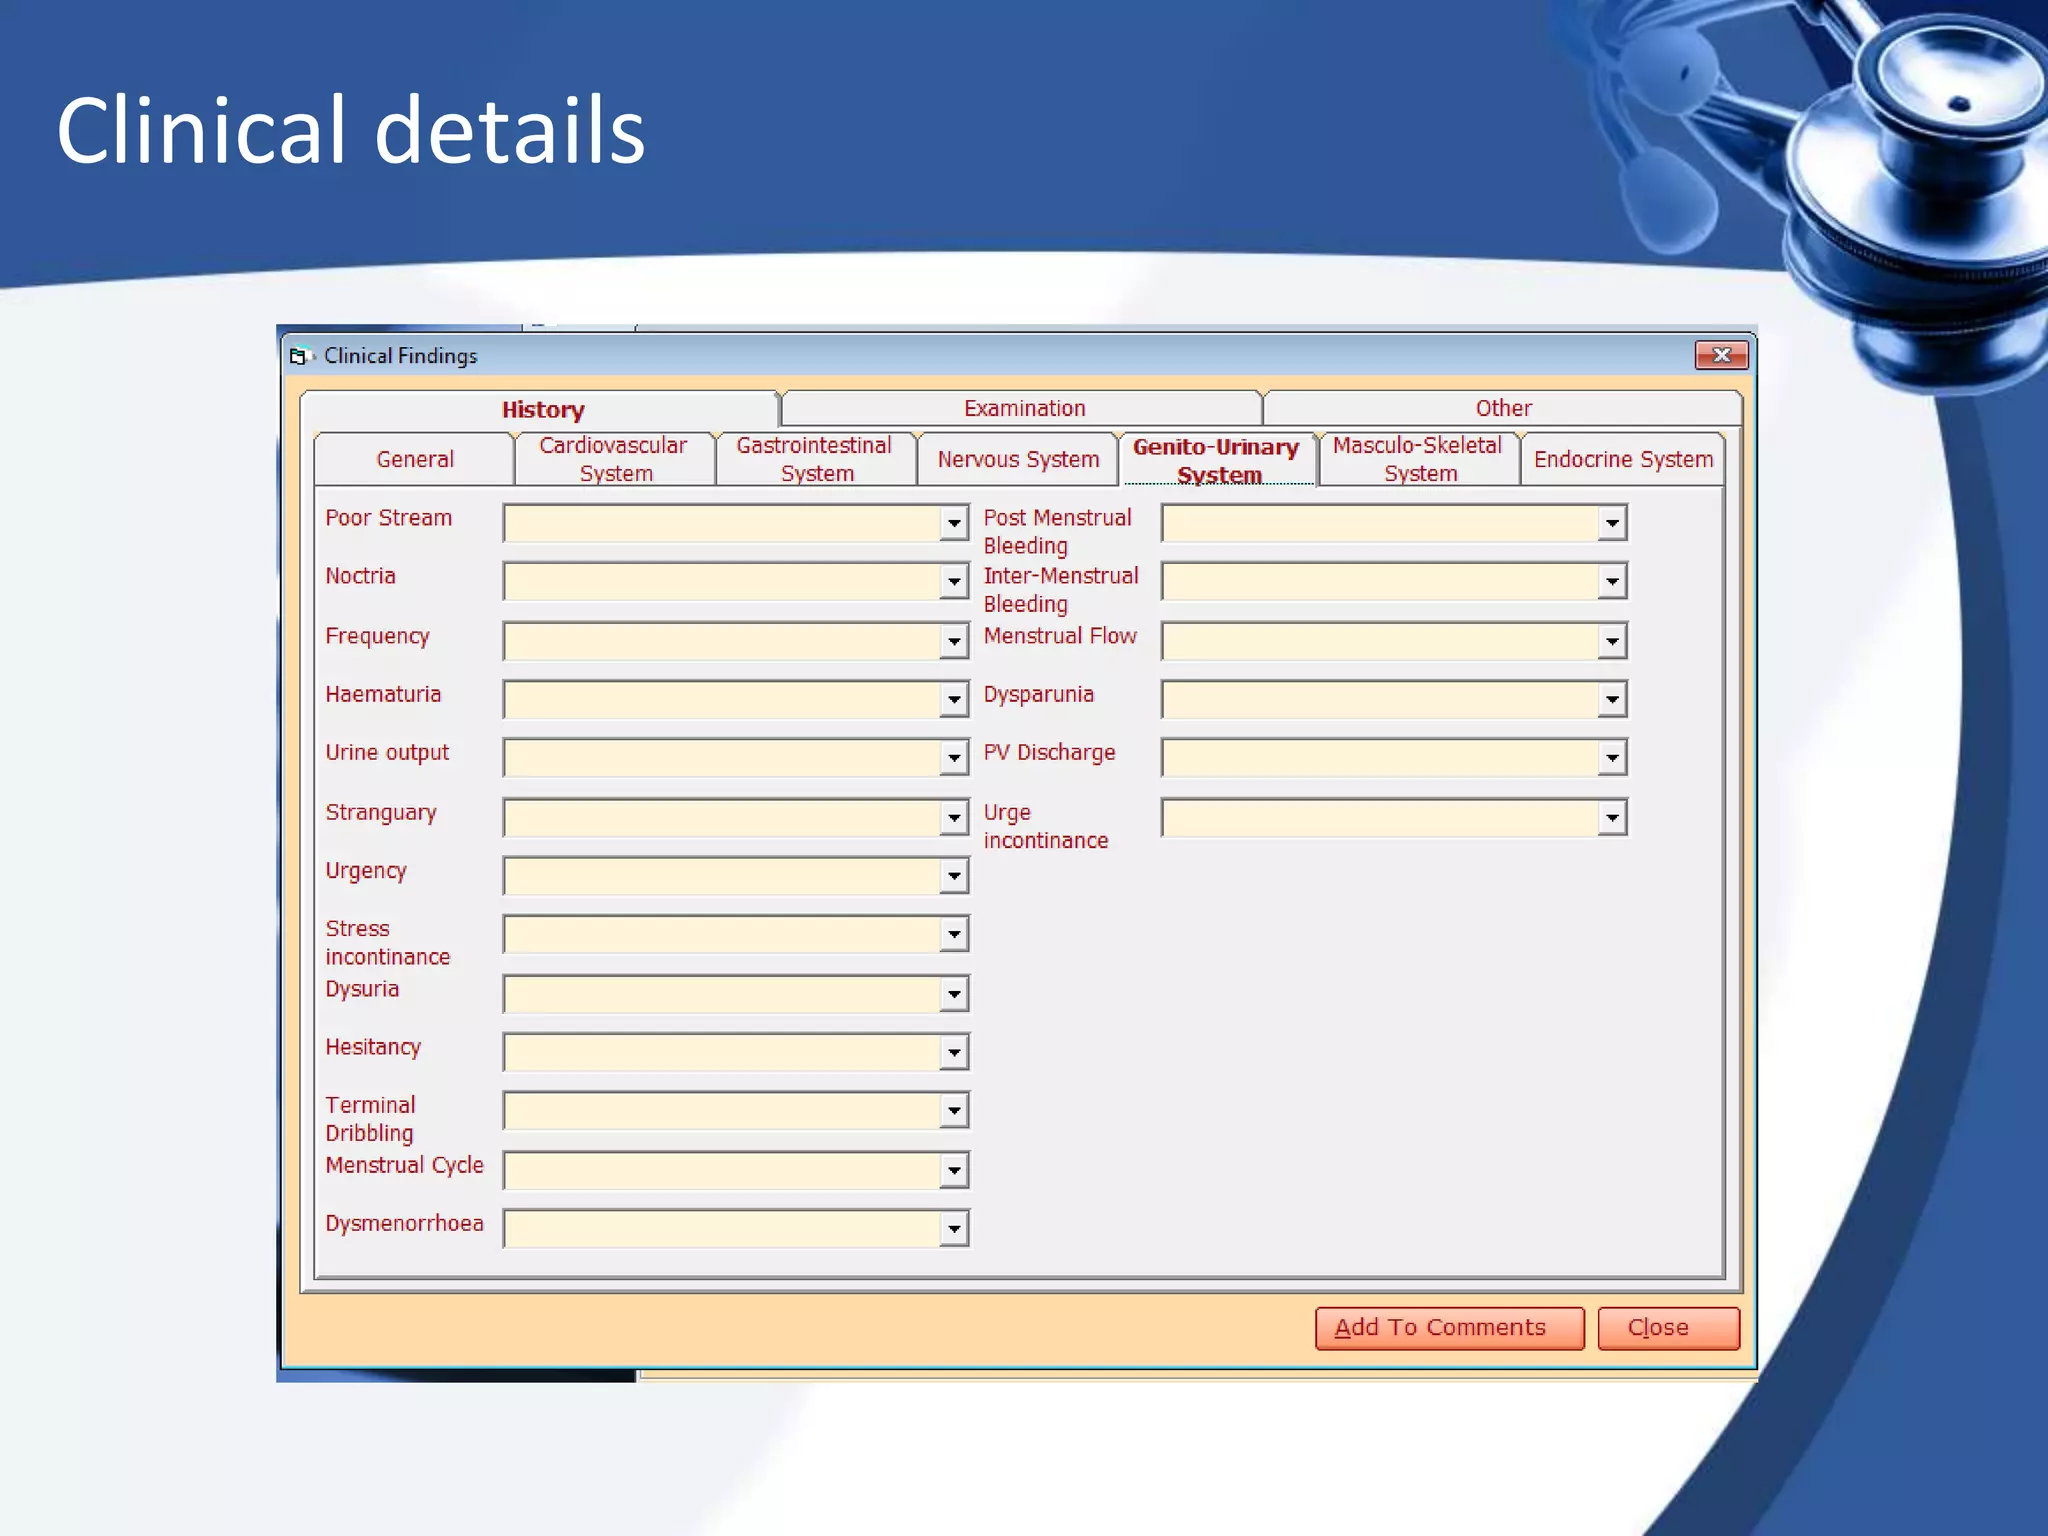Expand the Terminal Dribbling dropdown arrow
The width and height of the screenshot is (2048, 1536).
pos(954,1110)
